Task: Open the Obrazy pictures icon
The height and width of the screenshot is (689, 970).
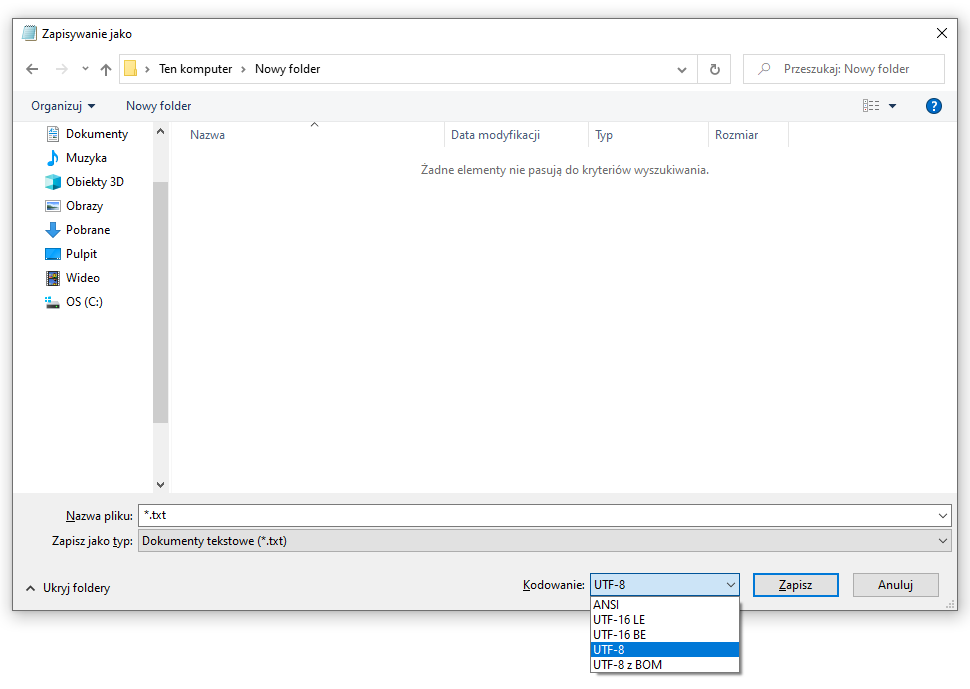Action: 52,205
